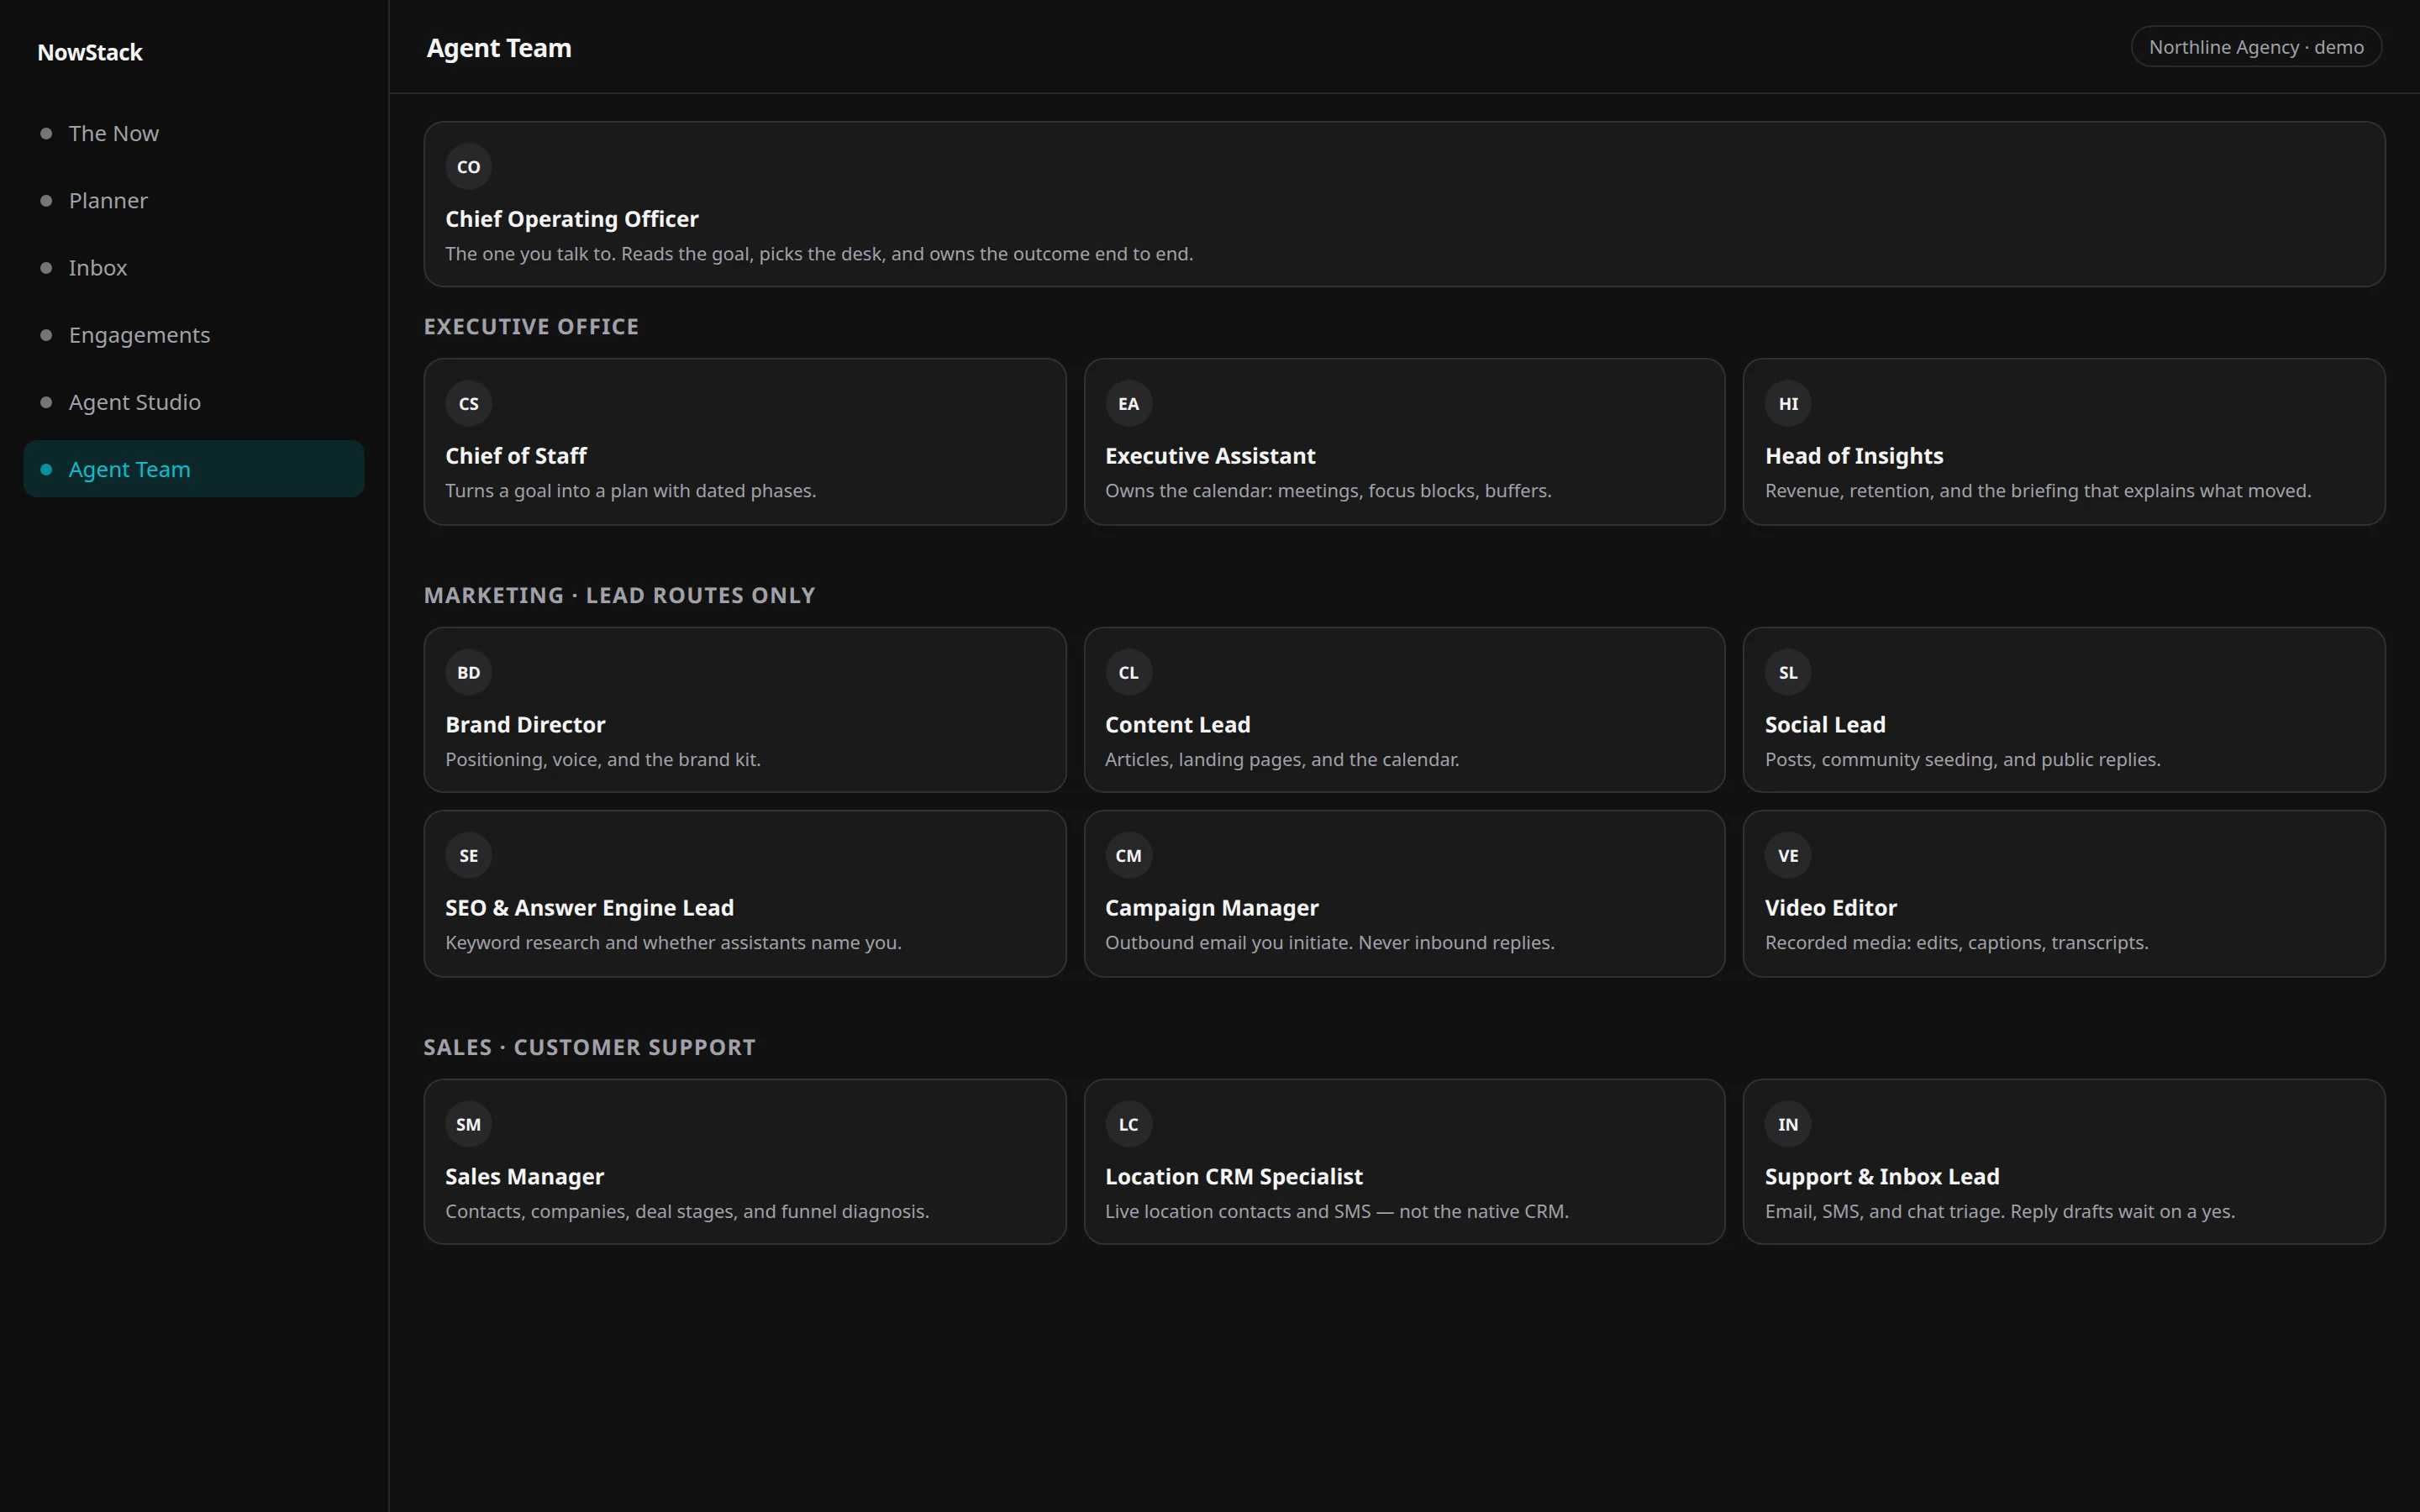2420x1512 pixels.
Task: Open Inbox from the sidebar
Action: (x=194, y=268)
